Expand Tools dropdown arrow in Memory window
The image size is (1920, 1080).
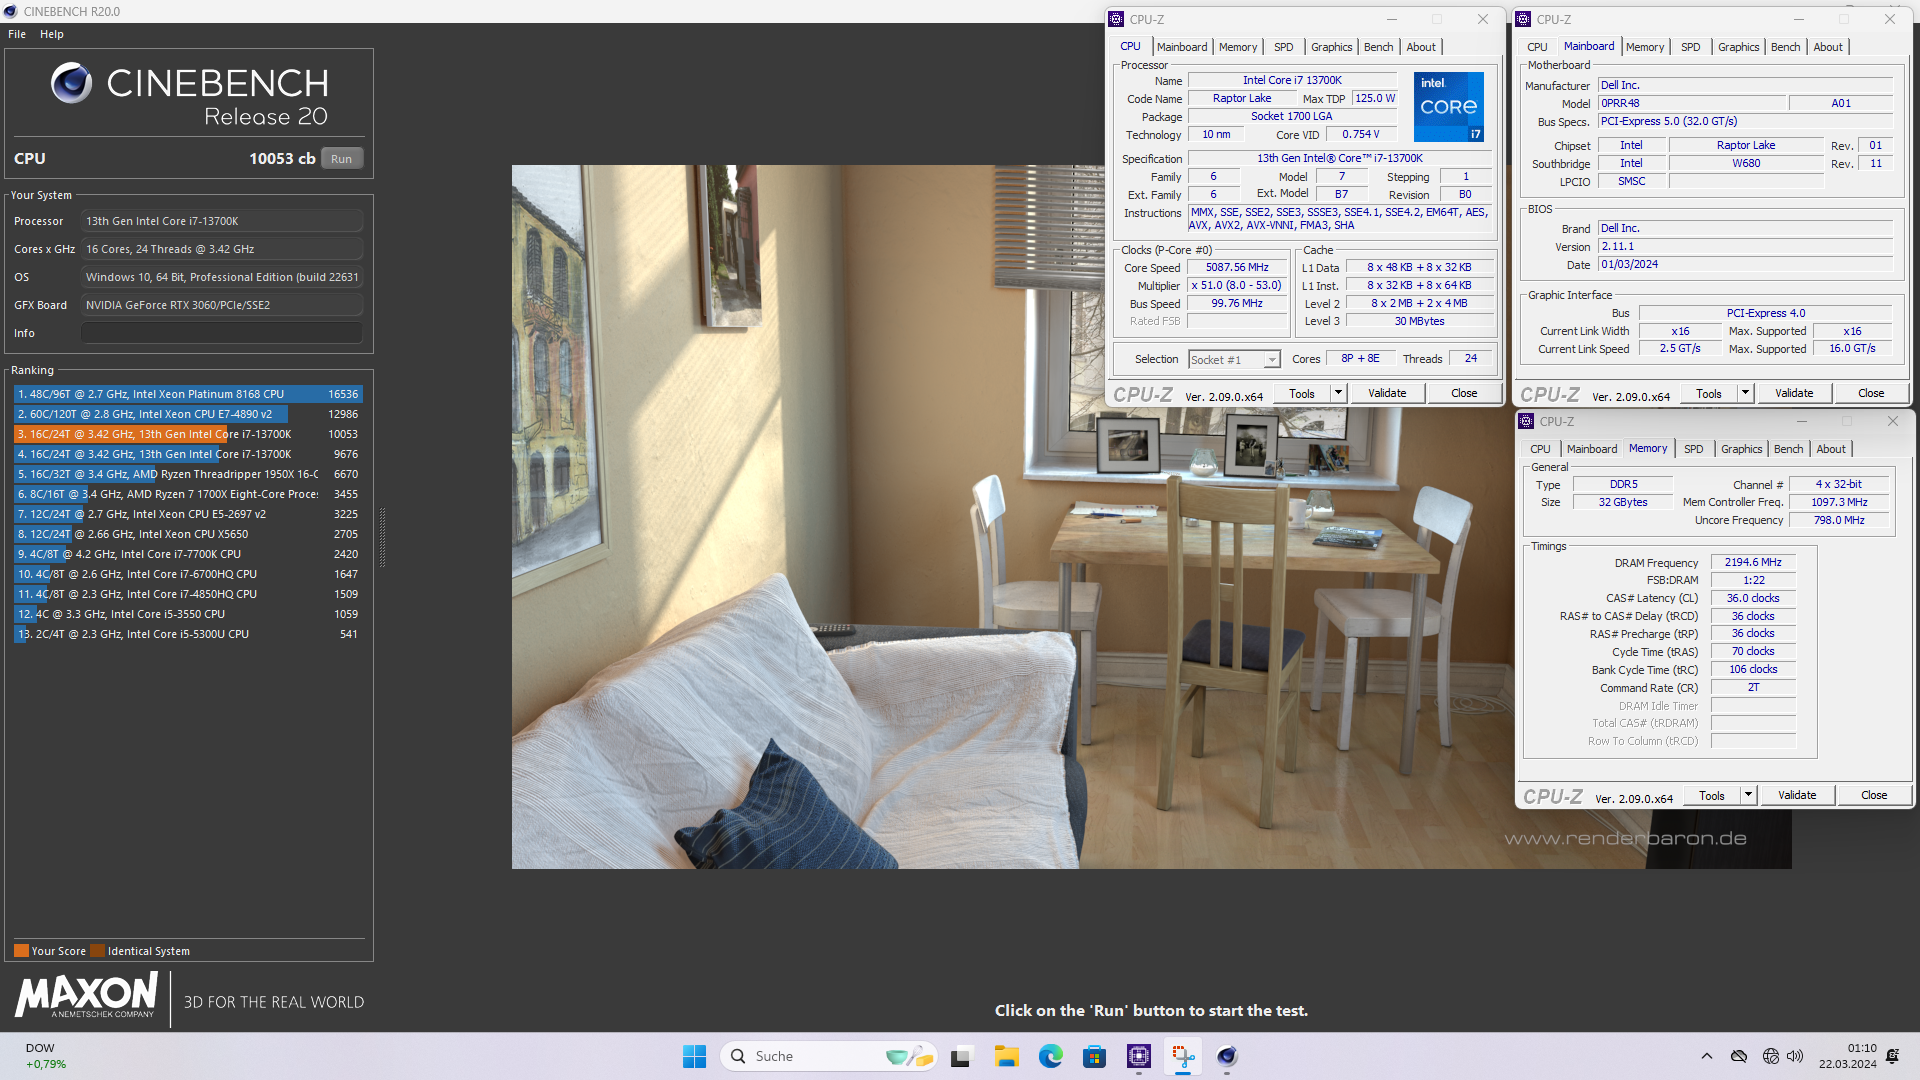tap(1748, 796)
